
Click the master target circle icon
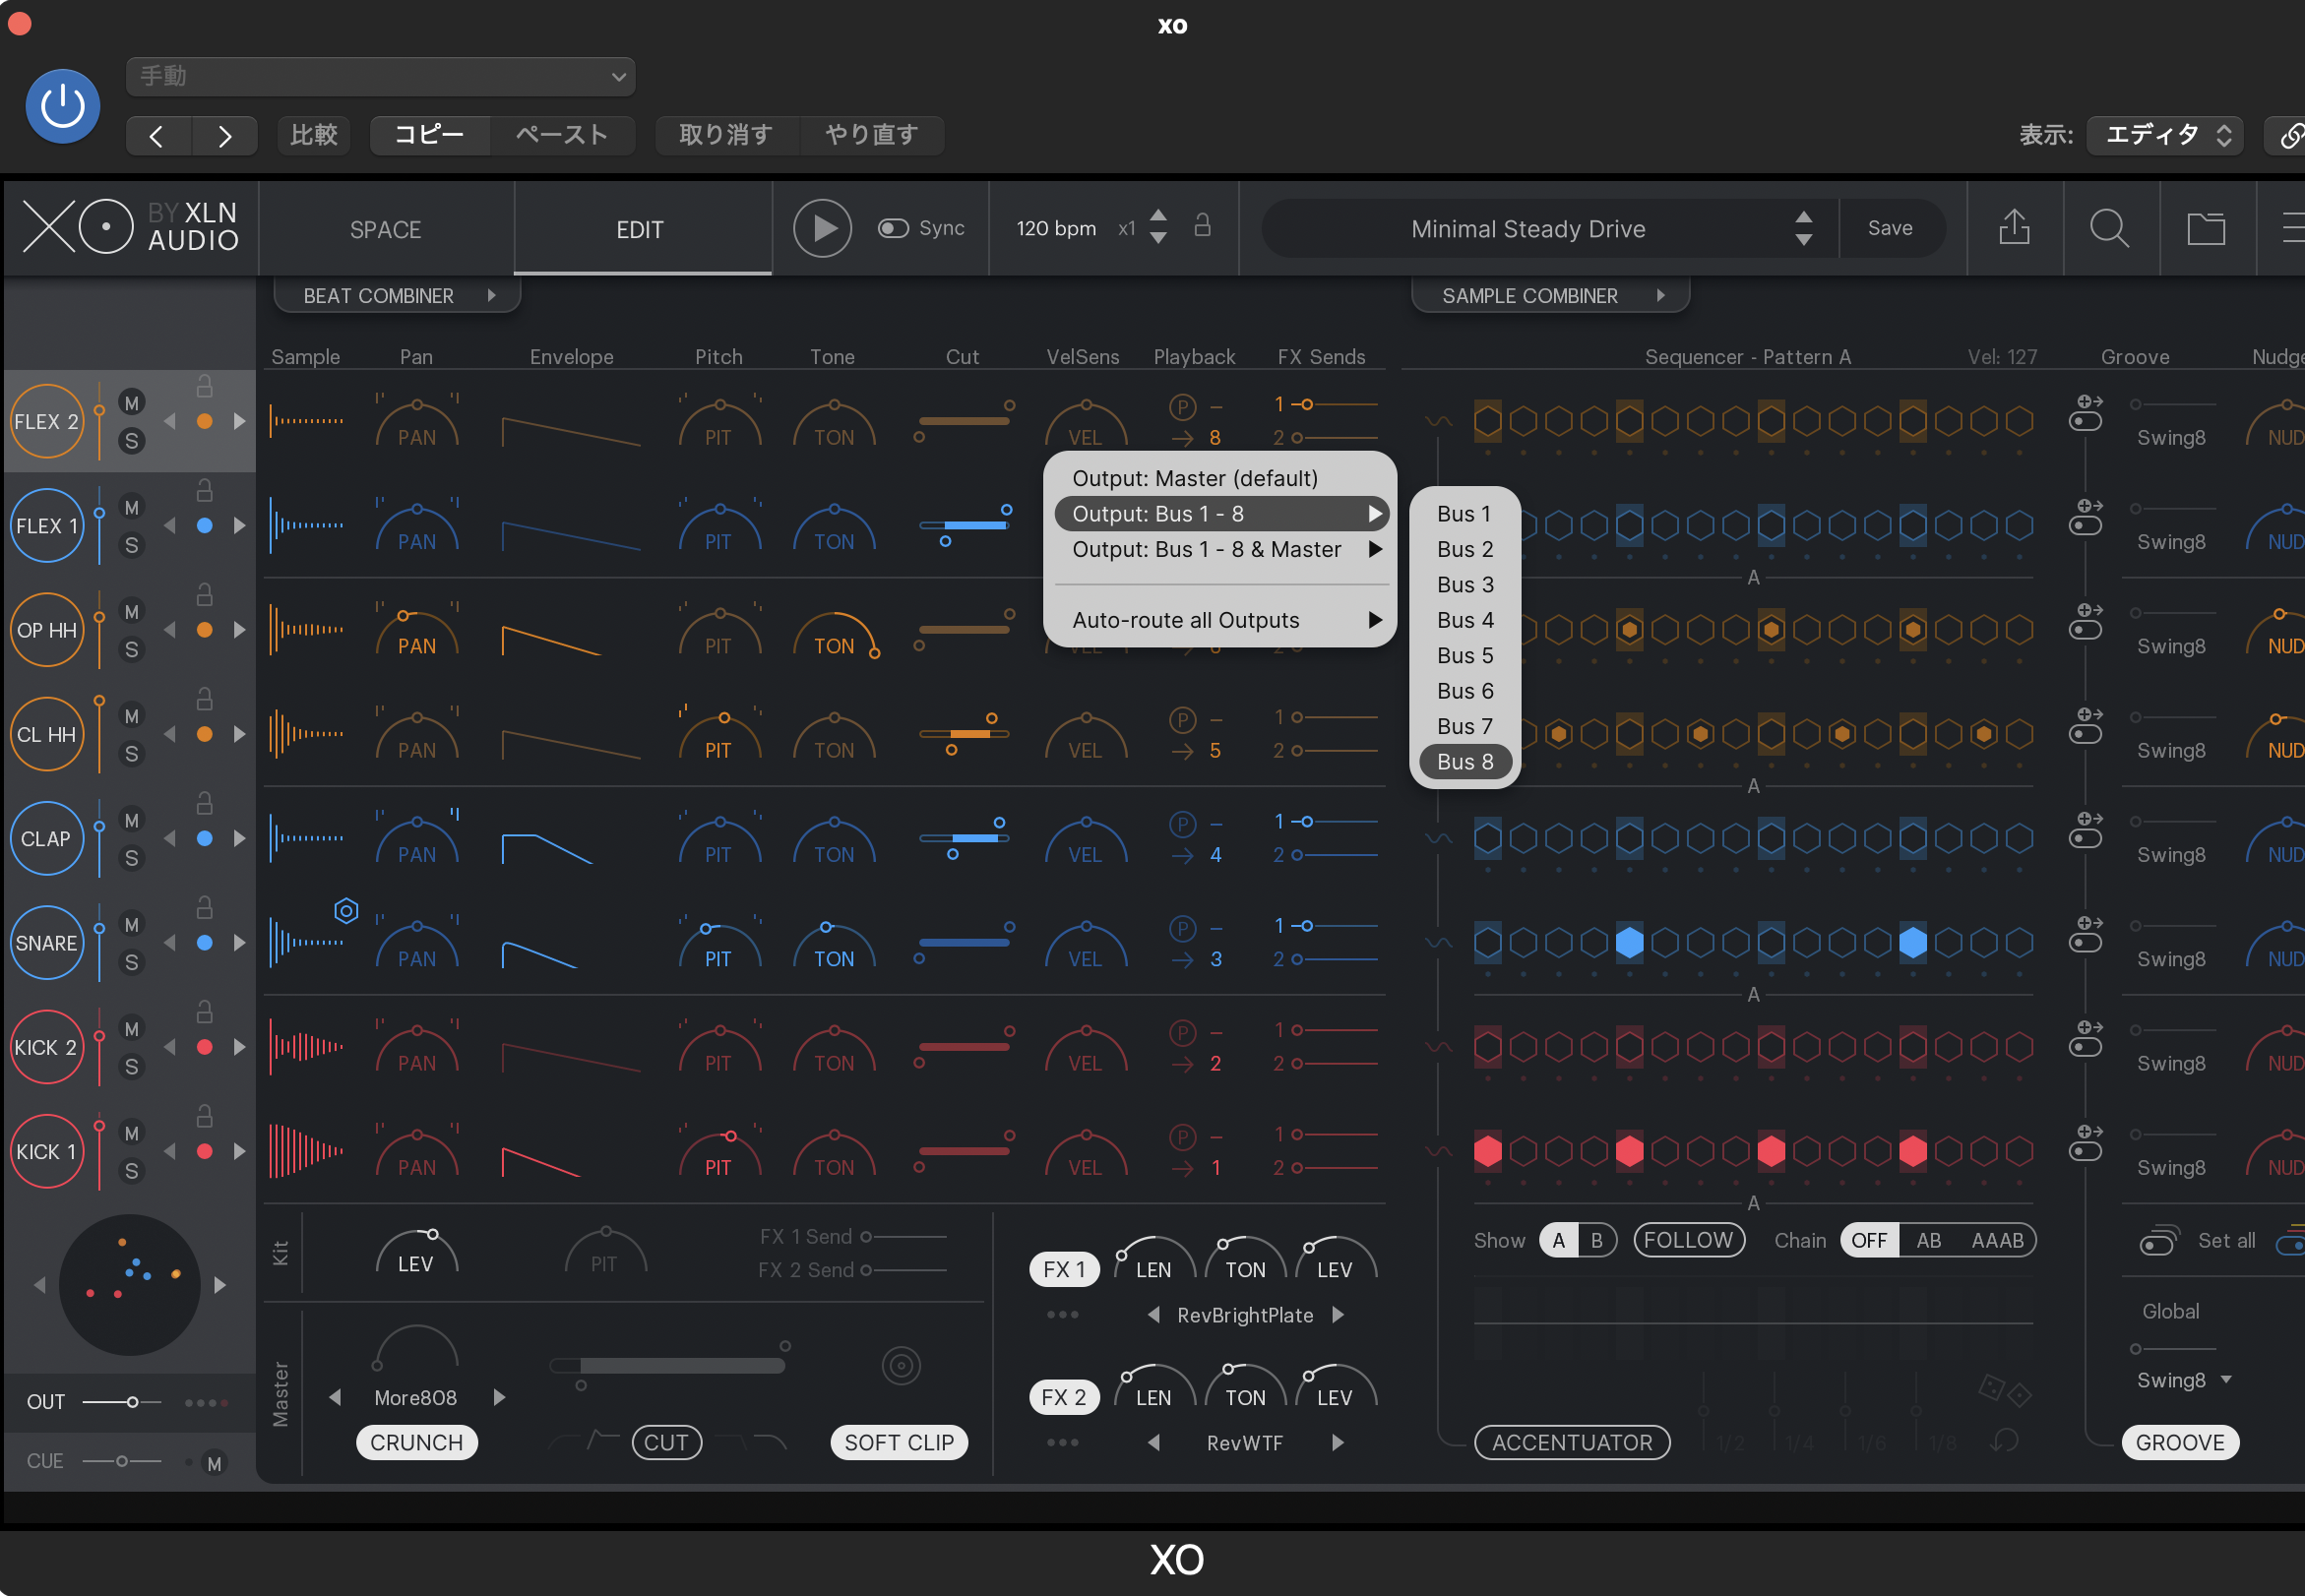coord(900,1365)
